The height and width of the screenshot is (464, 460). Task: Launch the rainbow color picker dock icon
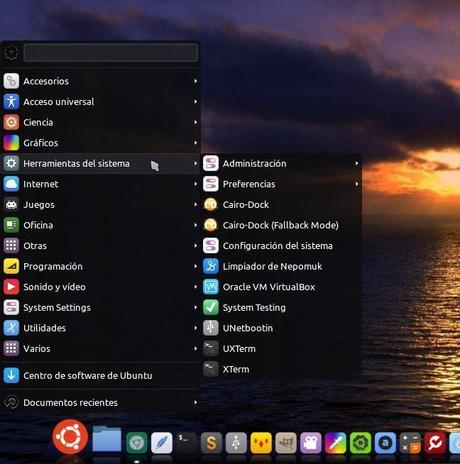[336, 443]
